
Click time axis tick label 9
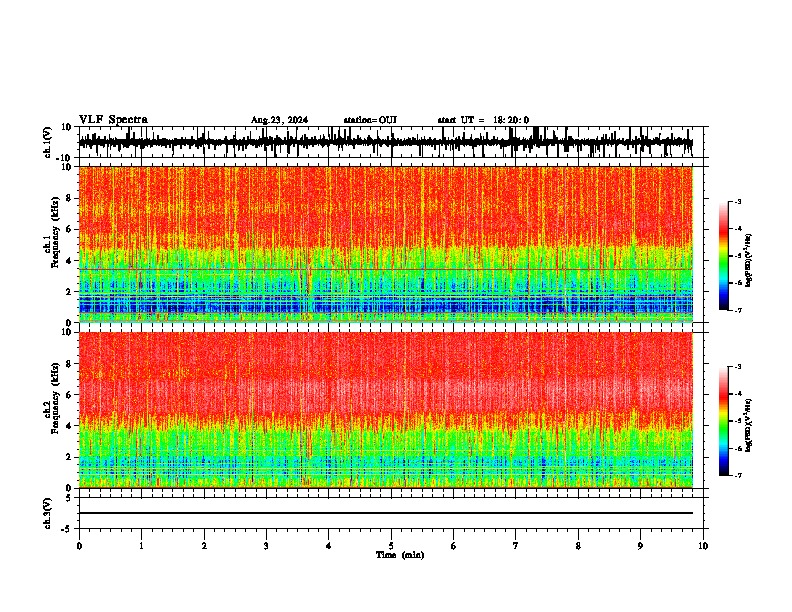(x=640, y=546)
